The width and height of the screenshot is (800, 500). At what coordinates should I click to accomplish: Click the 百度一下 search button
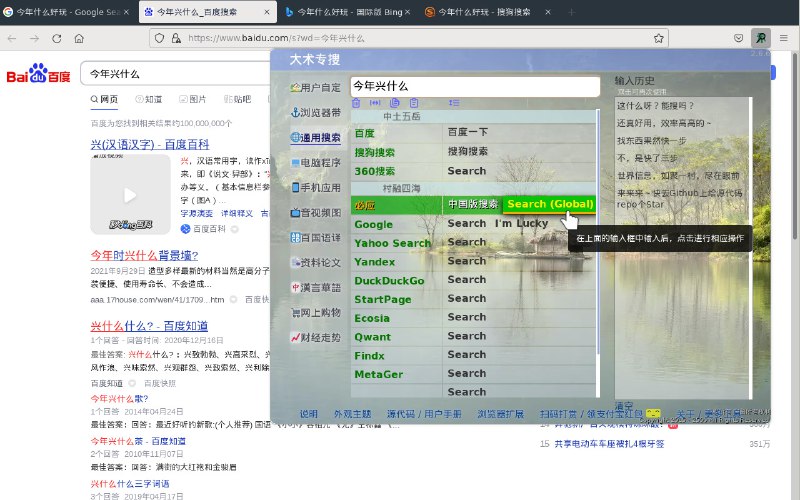tap(467, 133)
